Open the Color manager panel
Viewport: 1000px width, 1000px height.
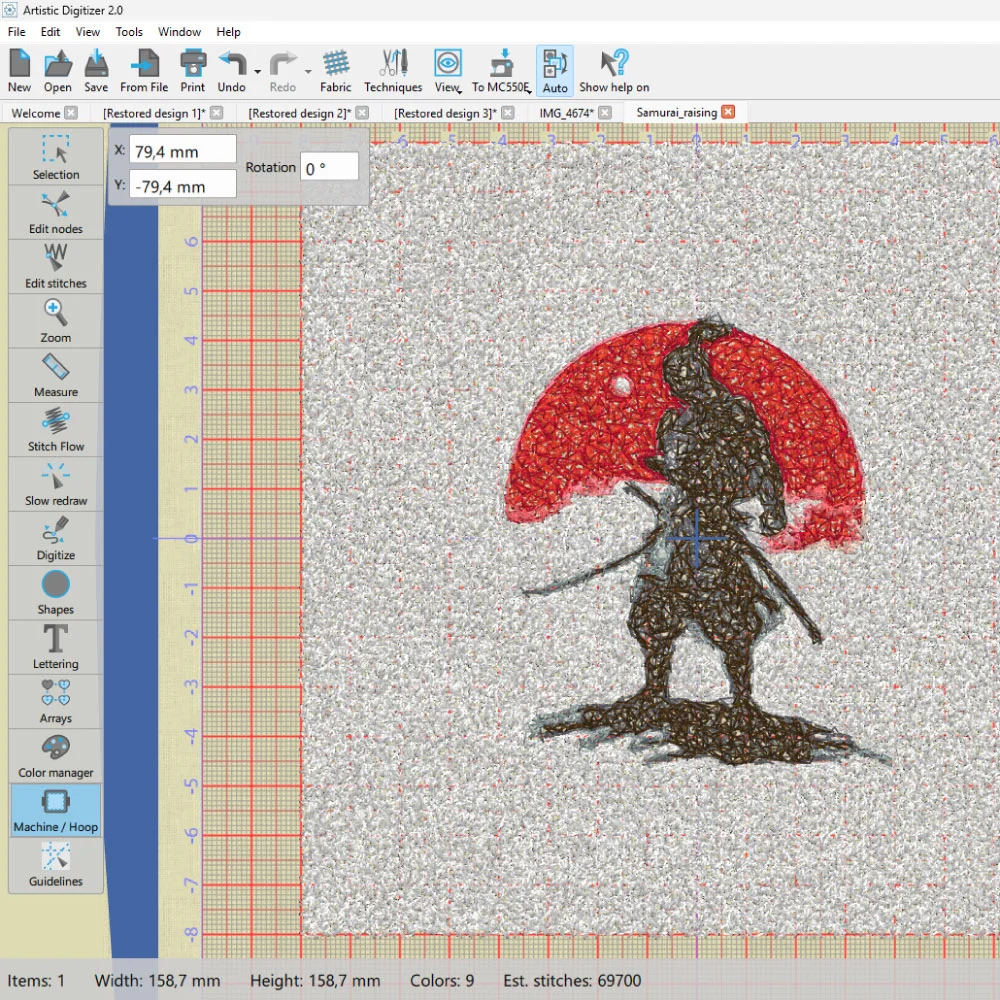(x=55, y=756)
